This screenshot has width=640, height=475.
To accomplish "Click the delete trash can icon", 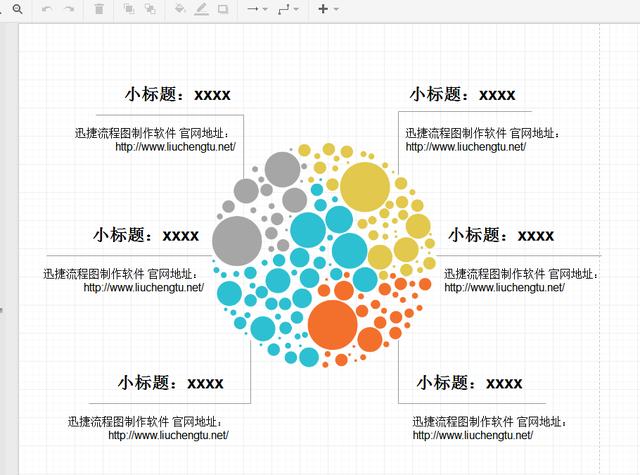I will pos(99,9).
